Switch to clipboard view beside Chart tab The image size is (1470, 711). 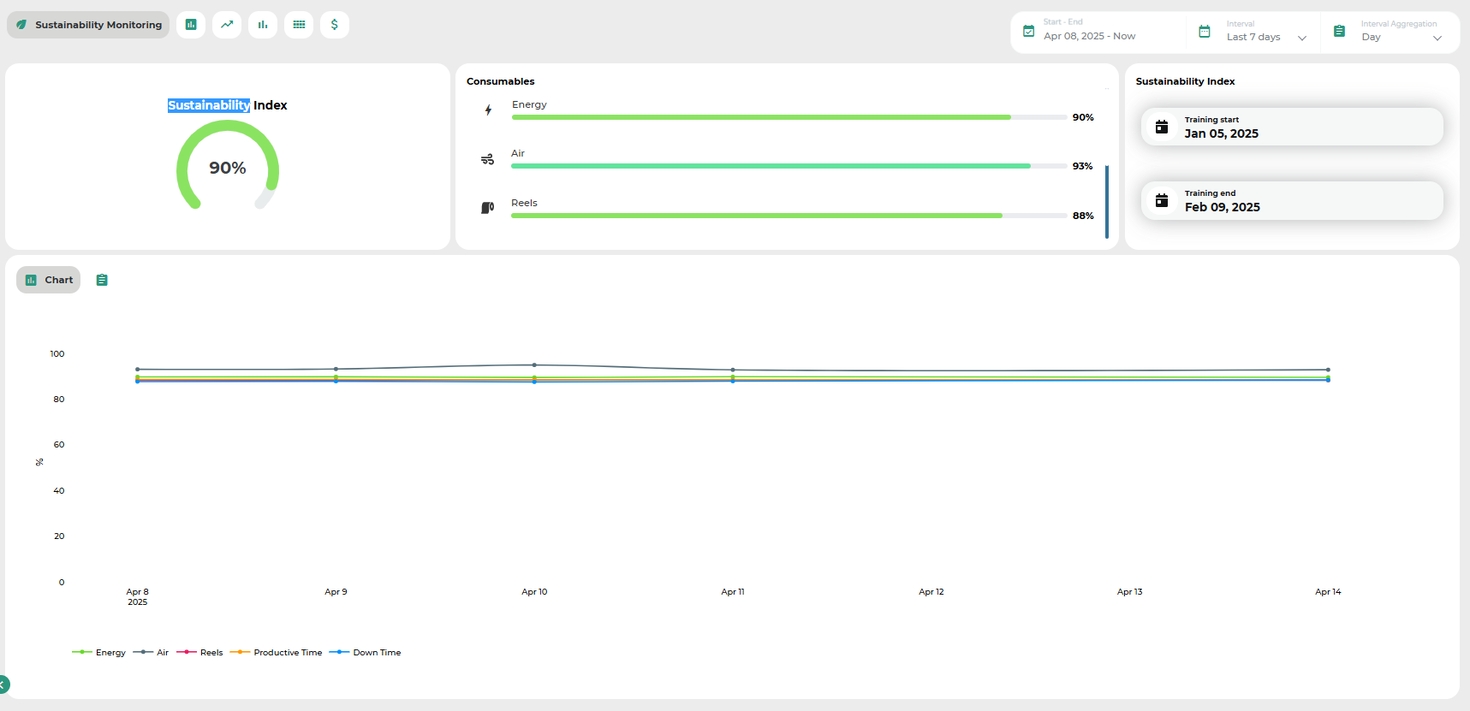click(x=102, y=280)
